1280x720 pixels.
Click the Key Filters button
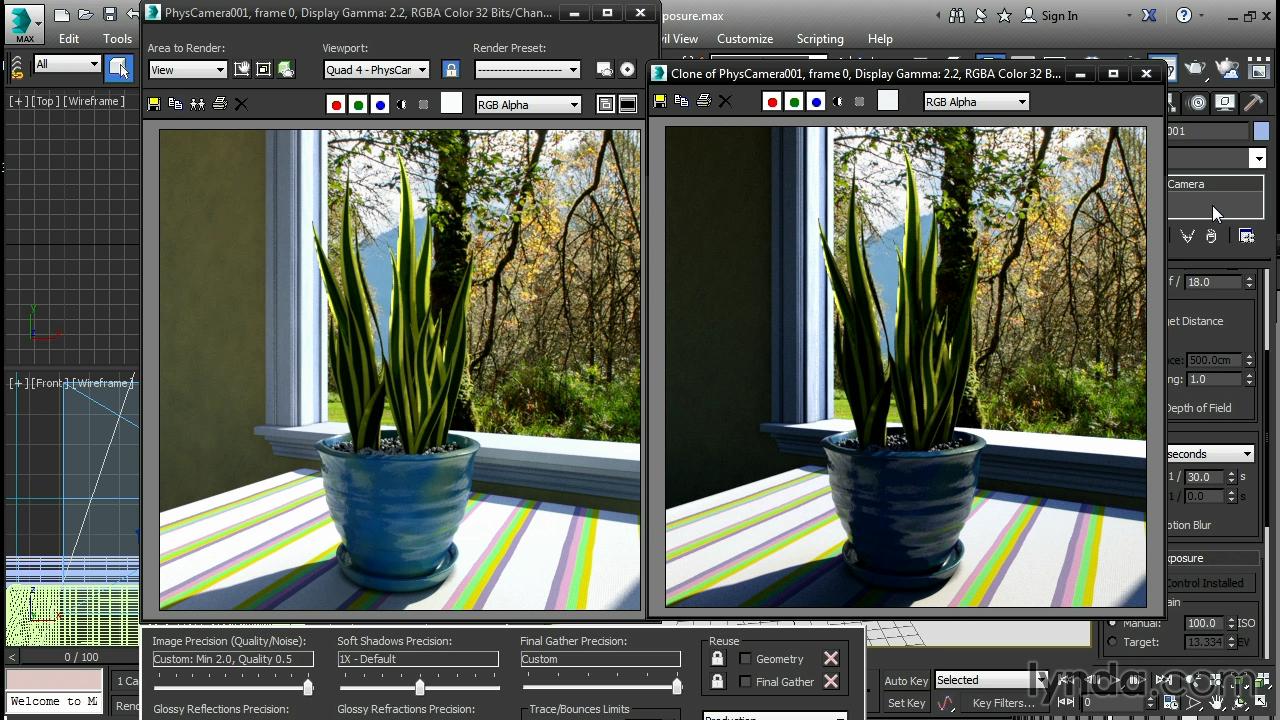[1003, 703]
